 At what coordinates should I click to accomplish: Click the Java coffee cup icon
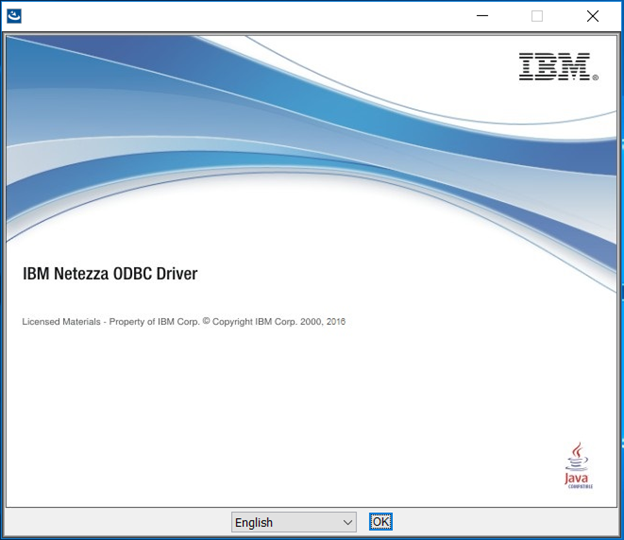point(577,457)
